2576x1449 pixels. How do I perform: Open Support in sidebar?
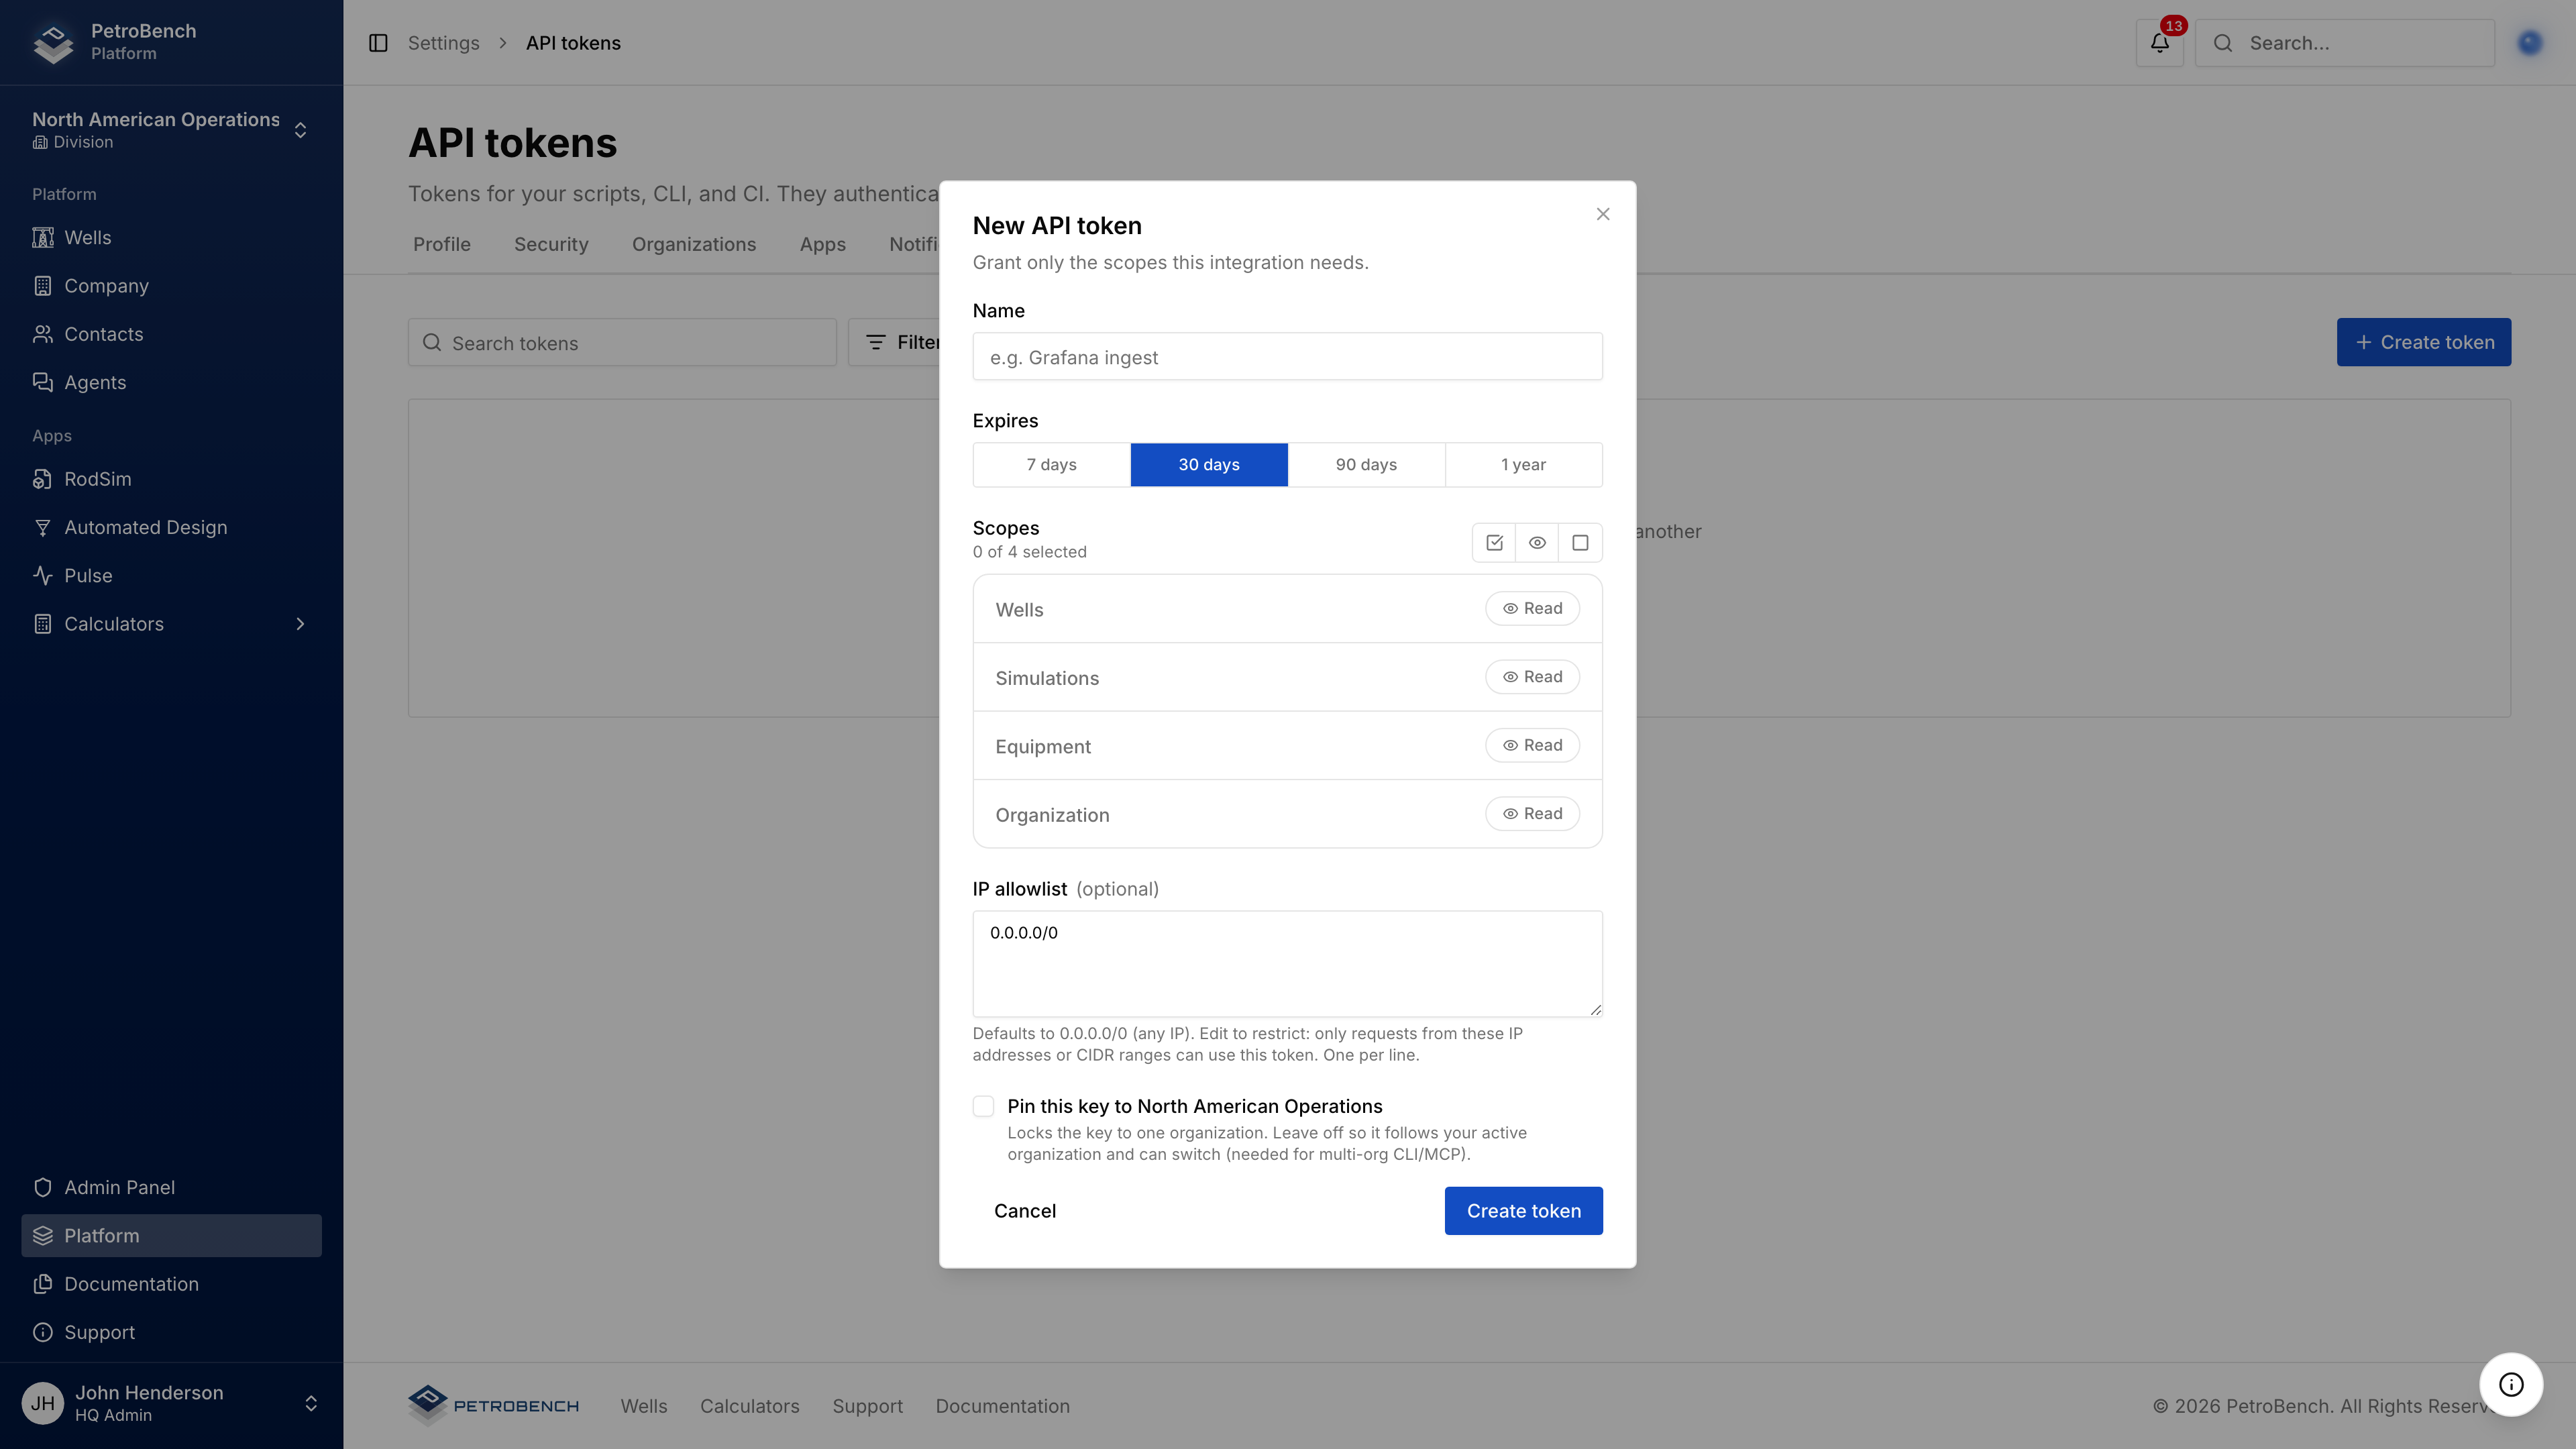point(171,1332)
